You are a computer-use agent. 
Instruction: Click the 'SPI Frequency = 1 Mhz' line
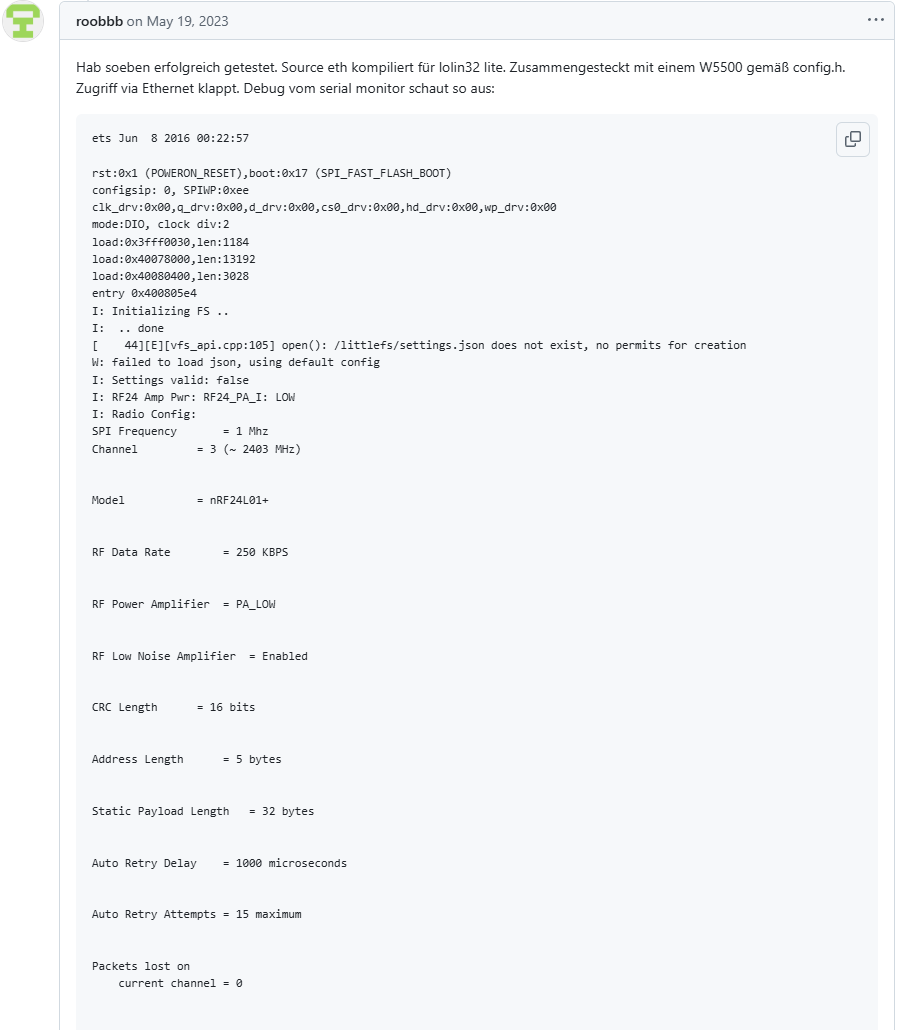(x=180, y=431)
